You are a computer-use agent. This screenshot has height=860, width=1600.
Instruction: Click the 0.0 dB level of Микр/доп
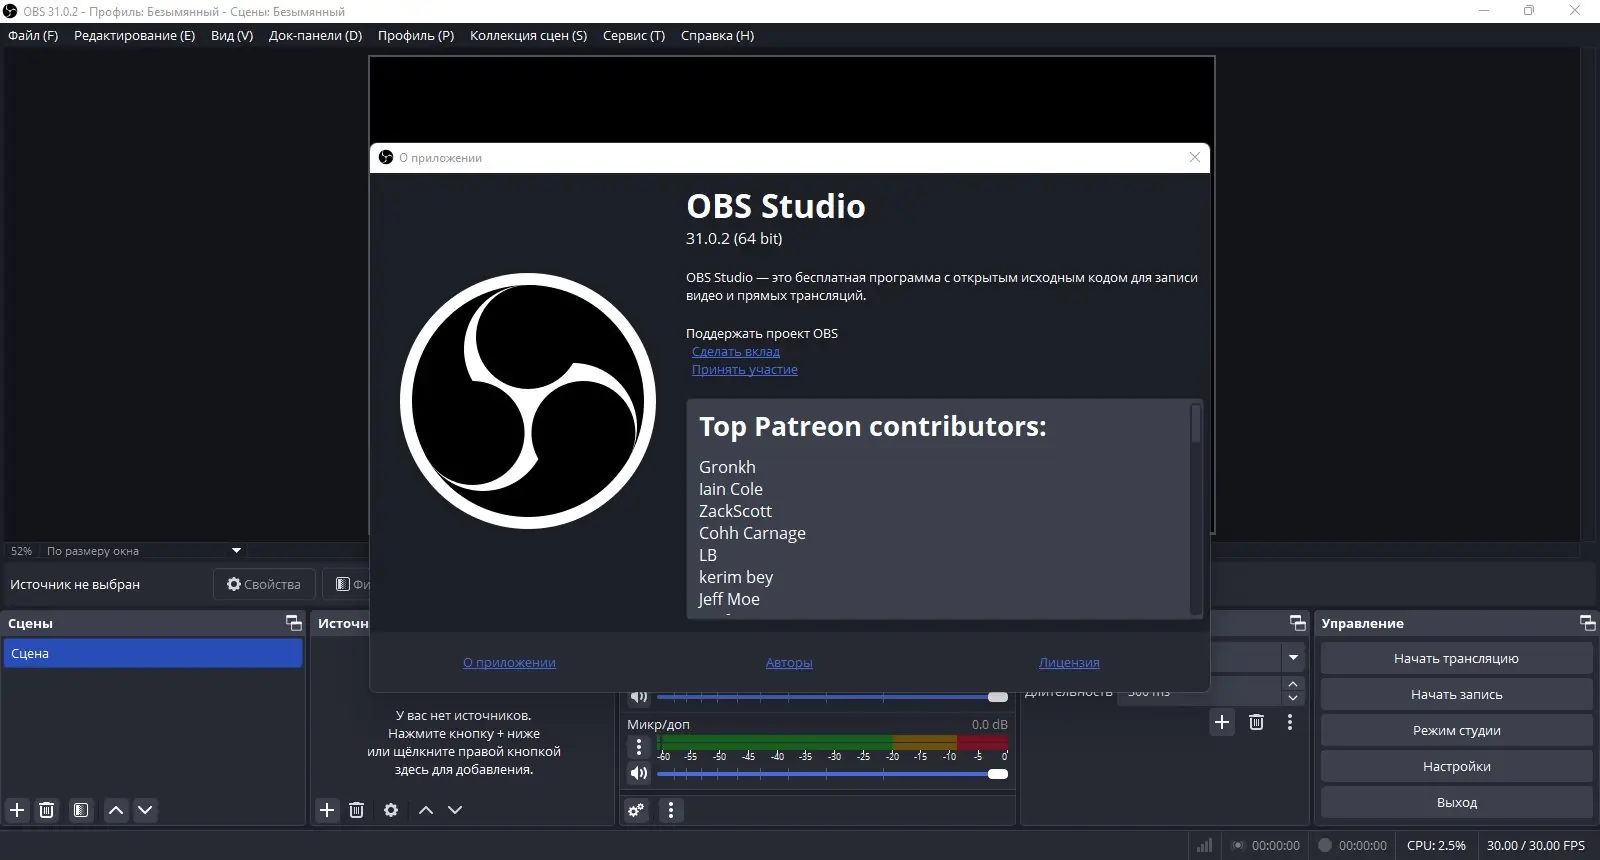990,724
